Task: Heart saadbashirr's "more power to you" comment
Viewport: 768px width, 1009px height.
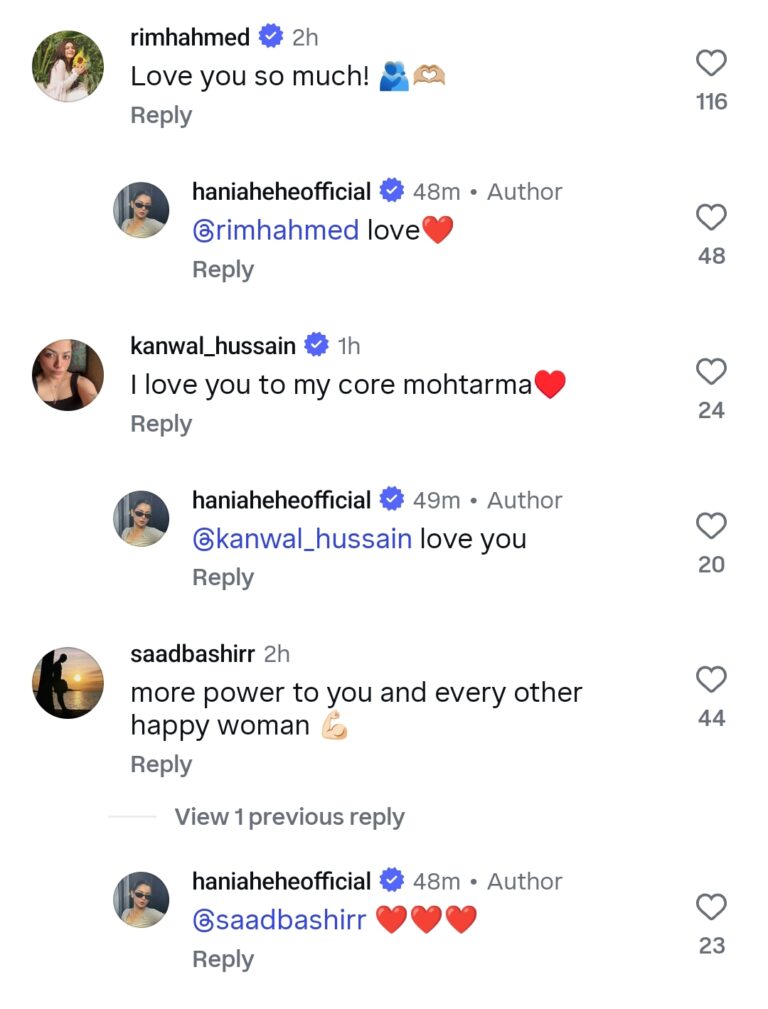Action: (x=711, y=681)
